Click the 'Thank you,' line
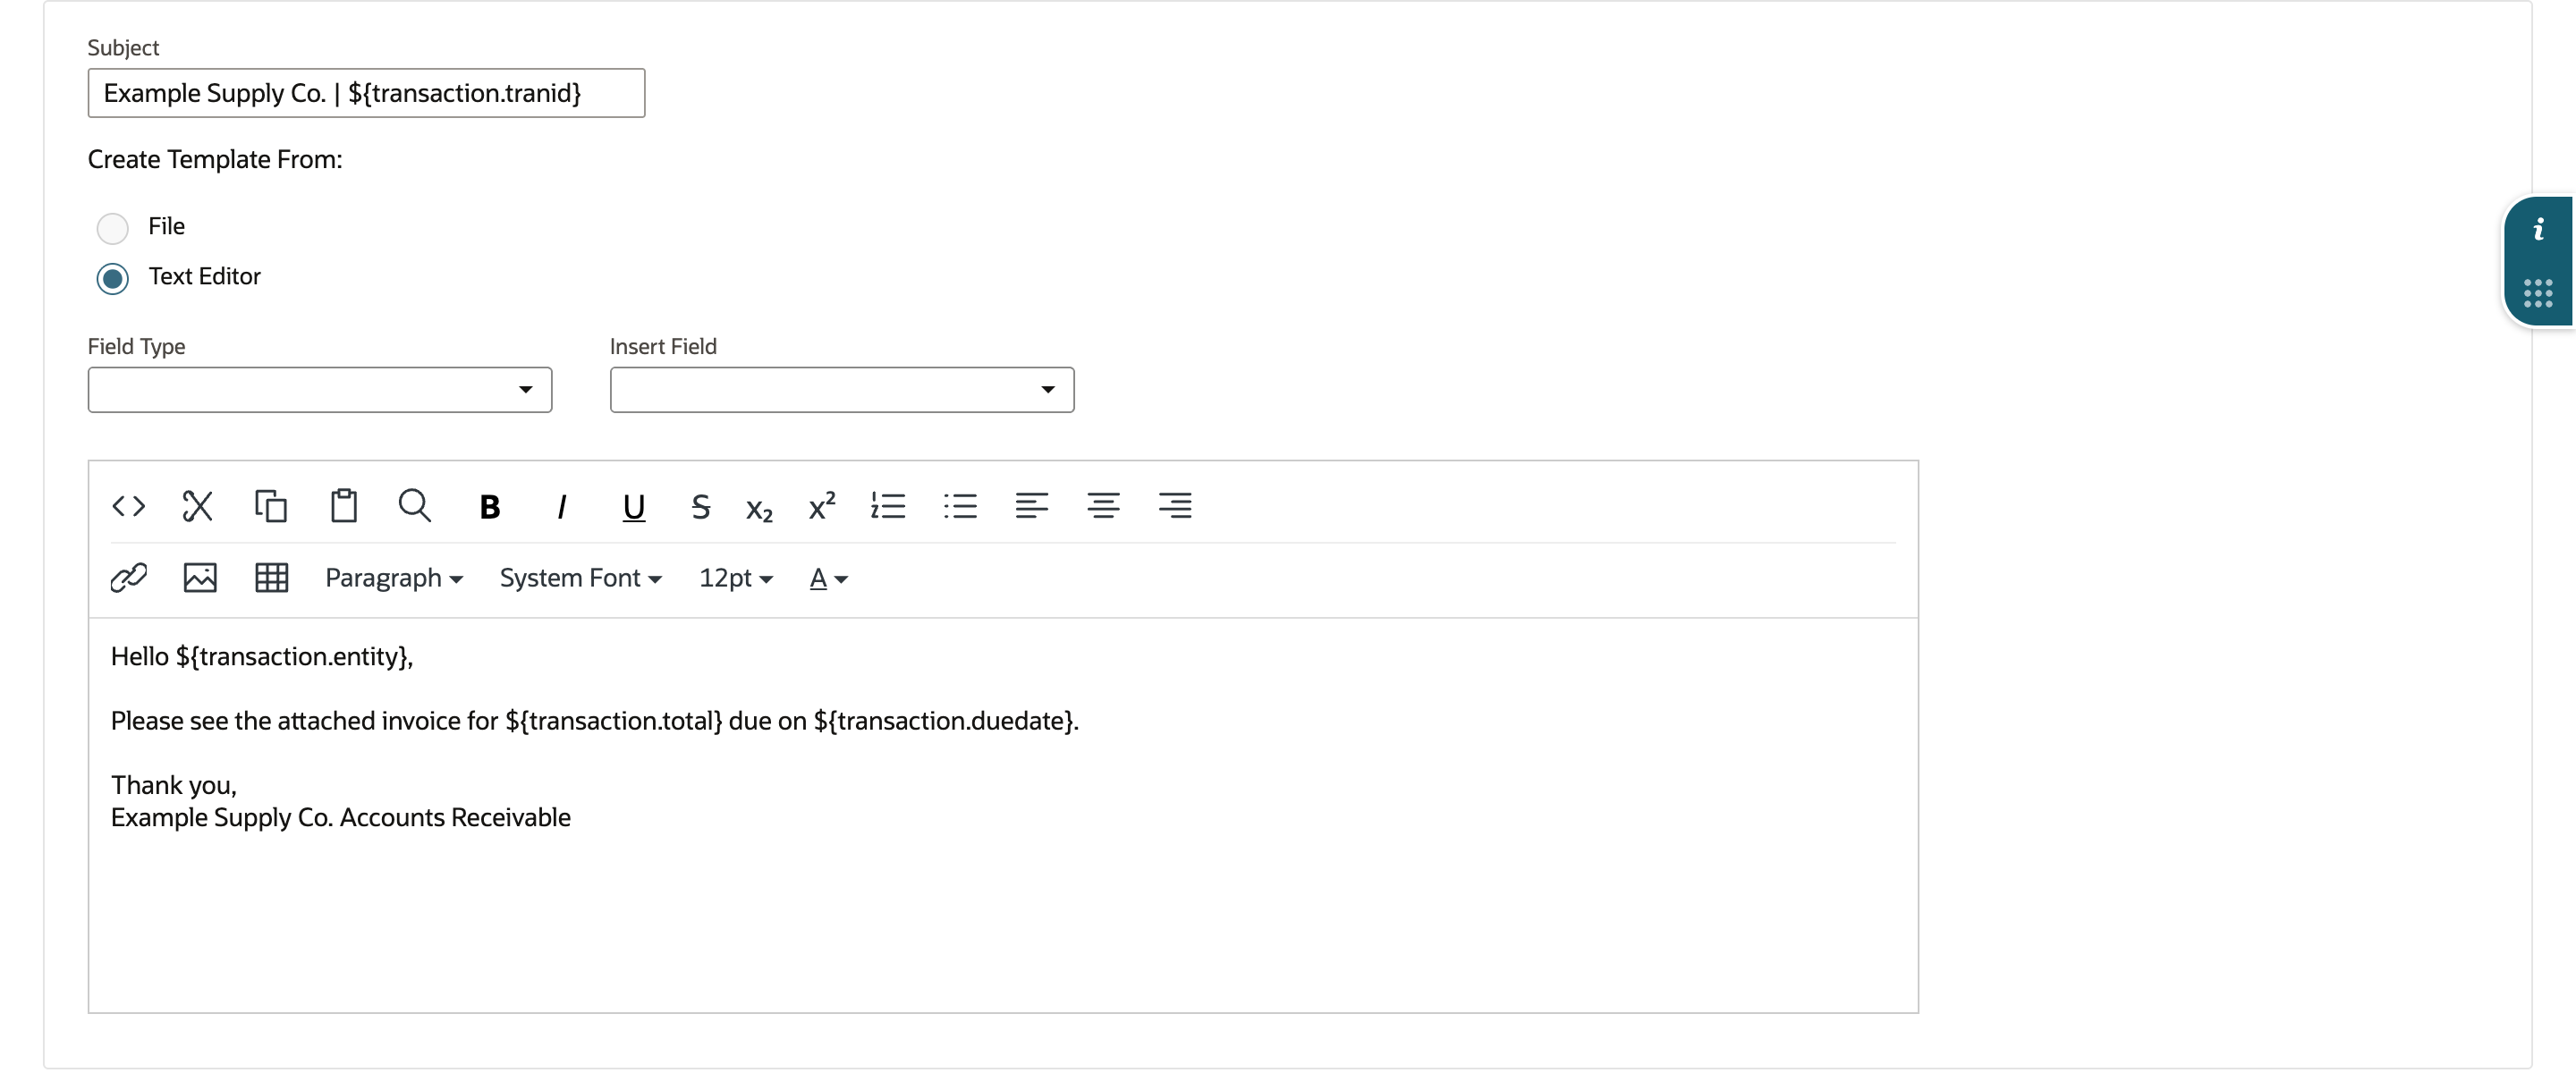 (x=174, y=785)
